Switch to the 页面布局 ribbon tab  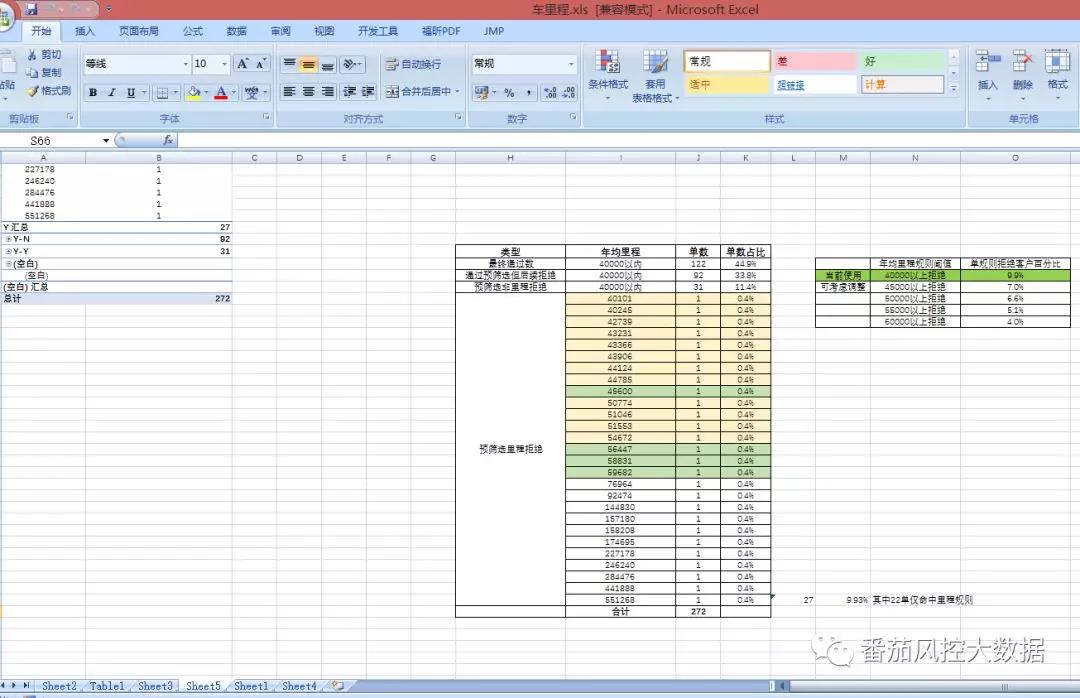click(x=138, y=31)
